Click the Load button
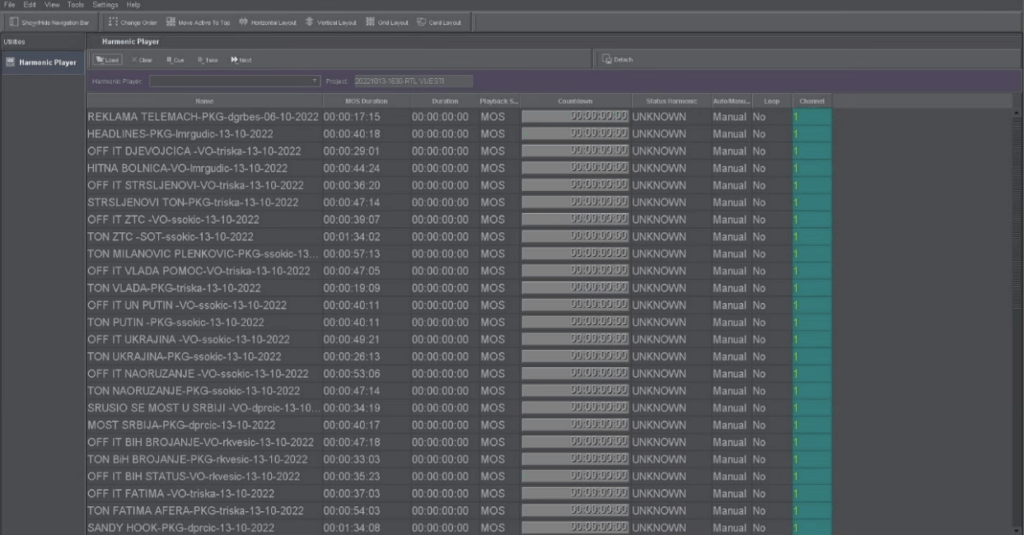Image resolution: width=1024 pixels, height=535 pixels. point(107,59)
